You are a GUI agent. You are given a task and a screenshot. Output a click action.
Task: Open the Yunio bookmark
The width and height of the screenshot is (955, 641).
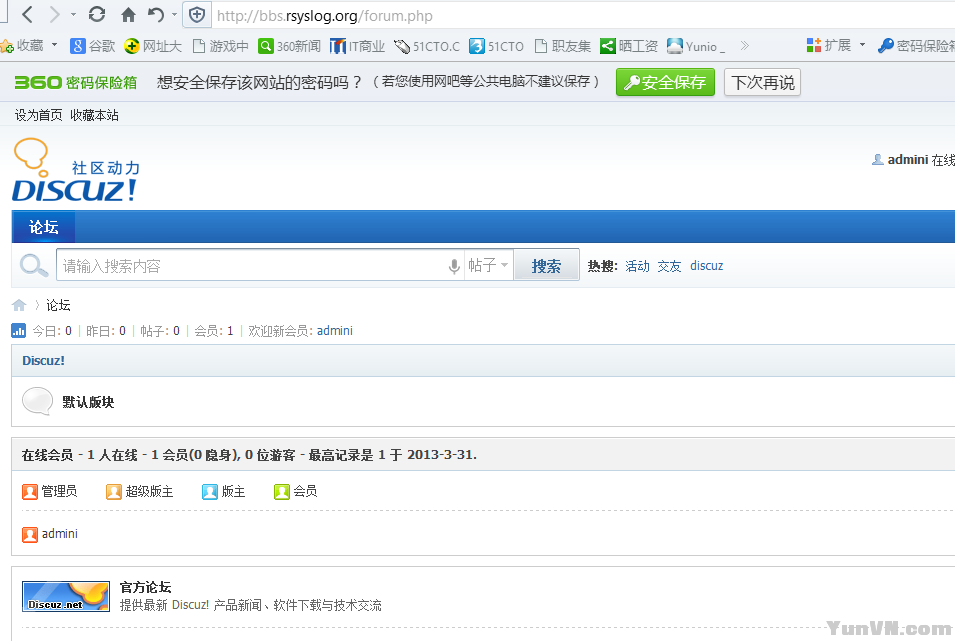pos(696,46)
